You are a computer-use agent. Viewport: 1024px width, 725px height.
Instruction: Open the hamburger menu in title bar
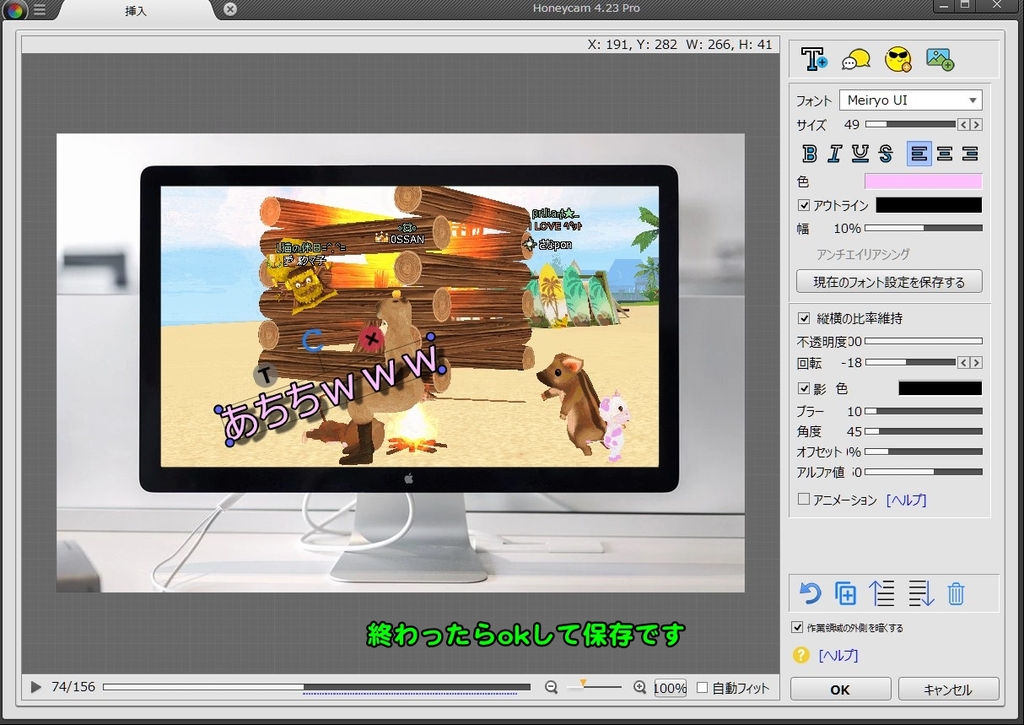[39, 9]
